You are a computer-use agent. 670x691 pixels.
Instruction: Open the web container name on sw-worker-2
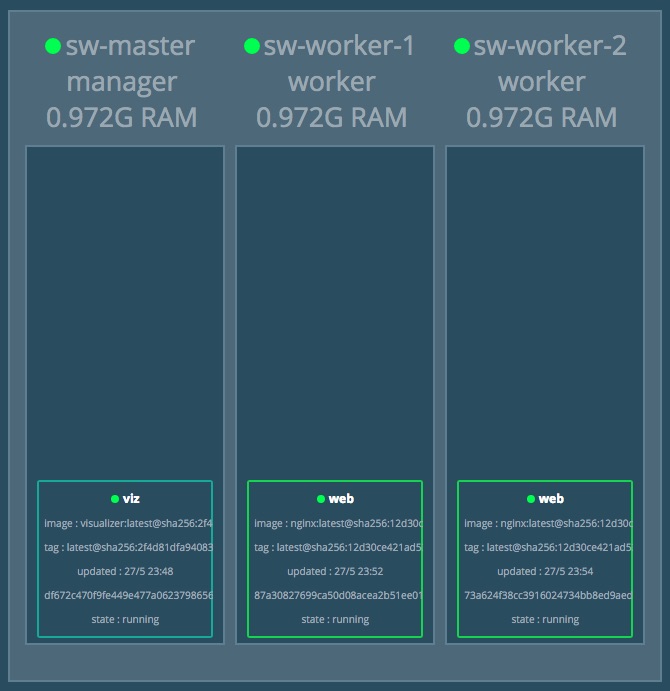tap(551, 499)
